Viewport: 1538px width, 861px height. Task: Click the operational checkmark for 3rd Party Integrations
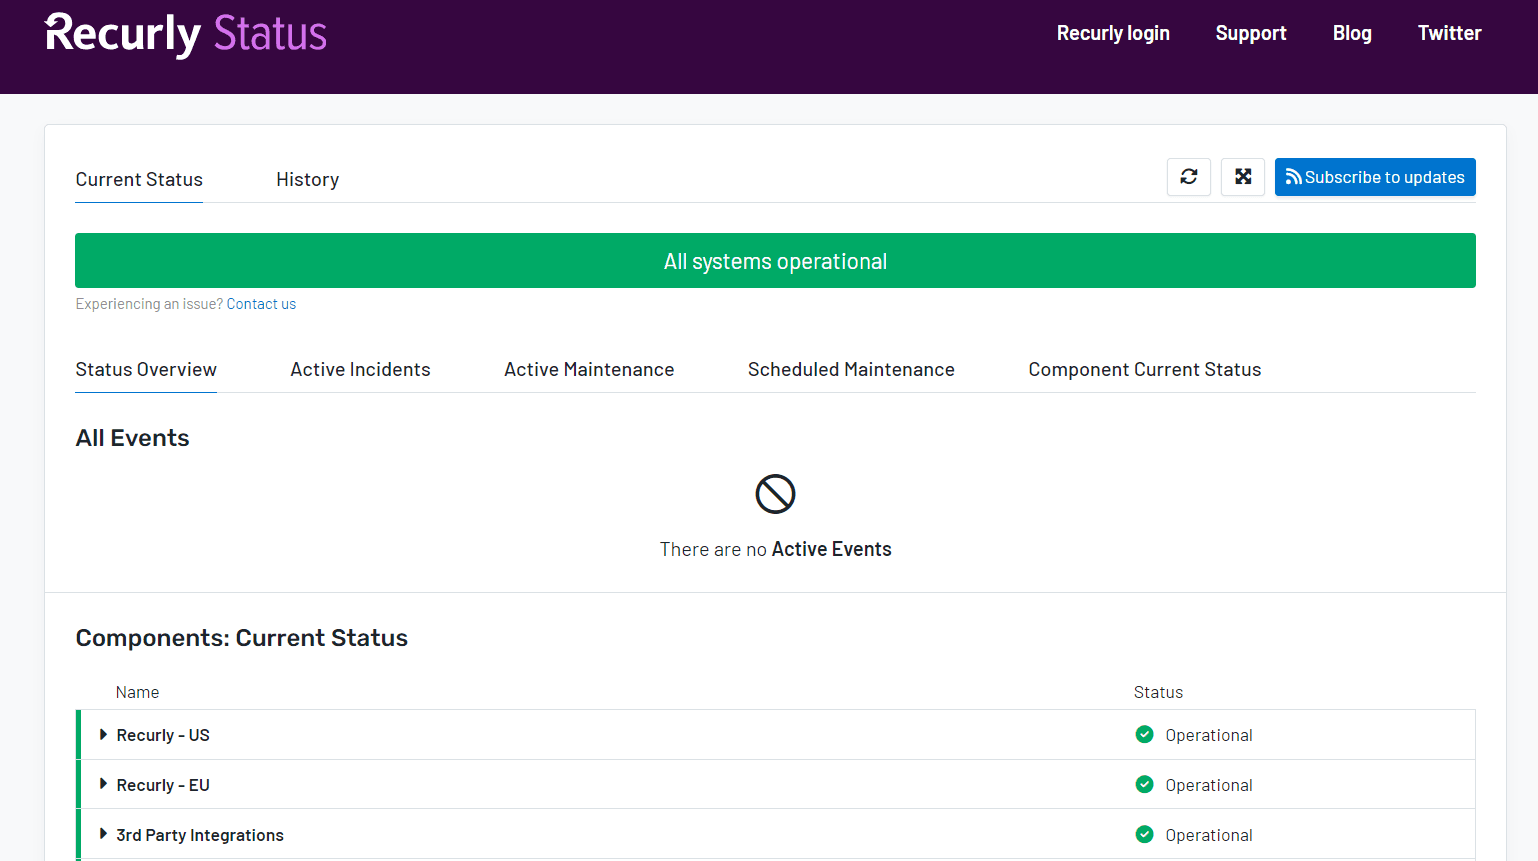point(1143,834)
